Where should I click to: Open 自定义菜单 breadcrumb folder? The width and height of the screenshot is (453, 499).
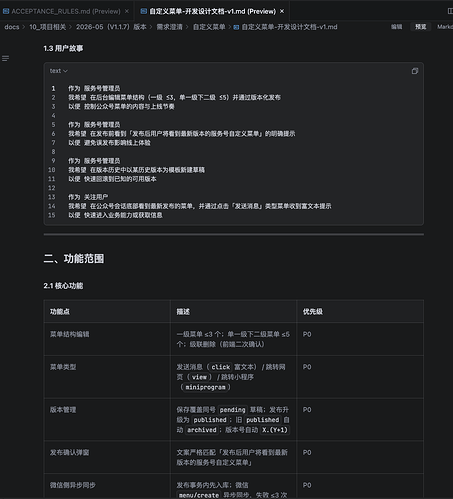click(209, 27)
